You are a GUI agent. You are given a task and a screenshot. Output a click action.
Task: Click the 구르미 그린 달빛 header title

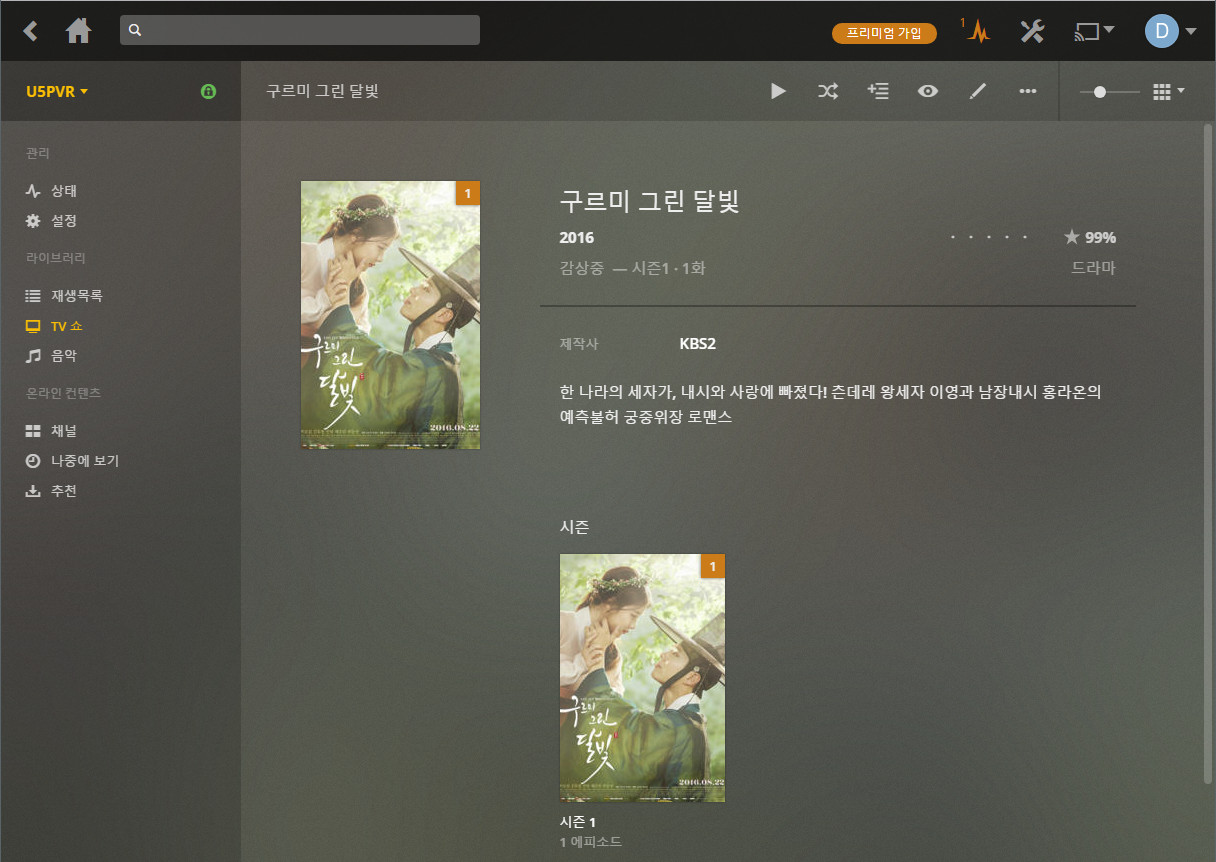[322, 91]
